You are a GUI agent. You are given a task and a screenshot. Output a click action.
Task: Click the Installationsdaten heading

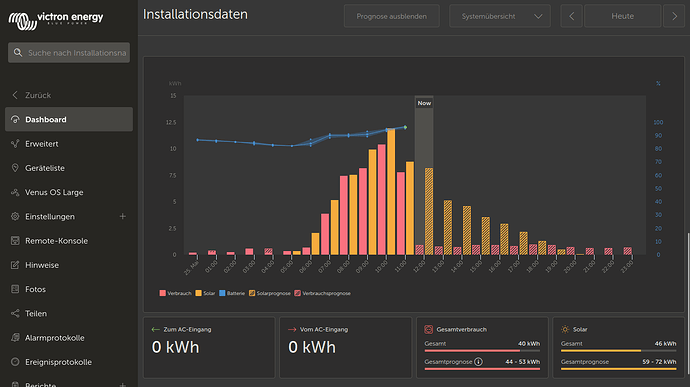point(195,15)
